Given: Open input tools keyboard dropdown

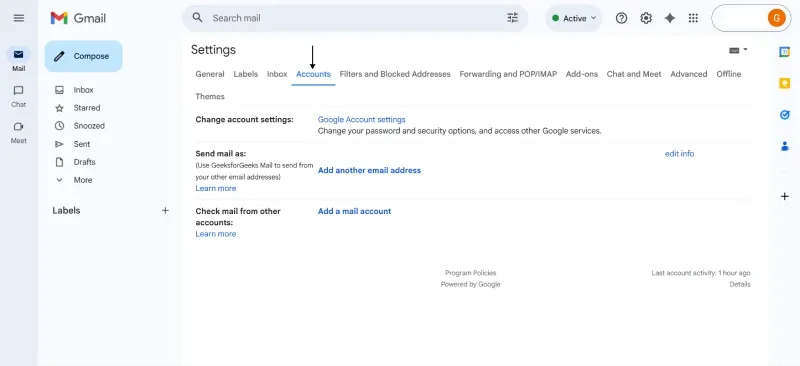Looking at the screenshot, I should [x=738, y=50].
